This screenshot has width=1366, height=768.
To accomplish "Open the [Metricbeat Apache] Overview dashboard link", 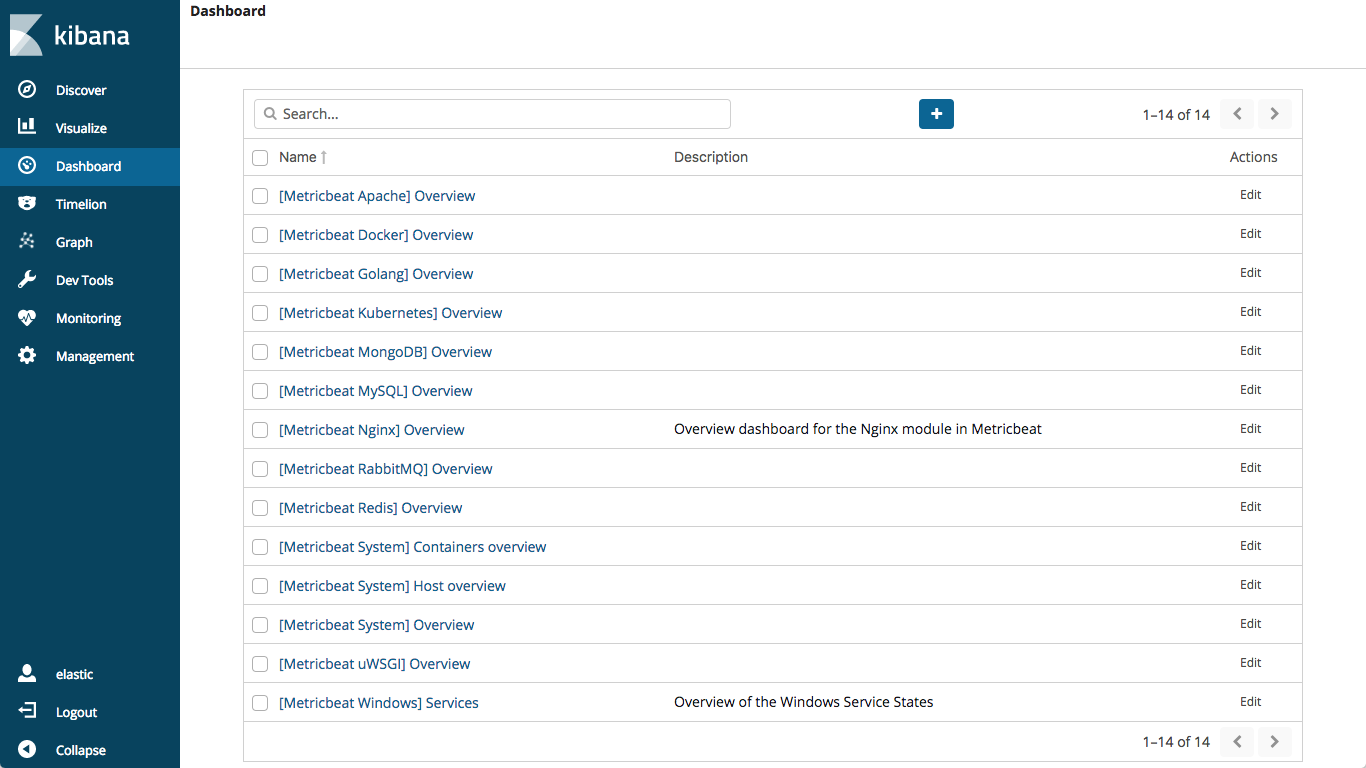I will pyautogui.click(x=377, y=196).
